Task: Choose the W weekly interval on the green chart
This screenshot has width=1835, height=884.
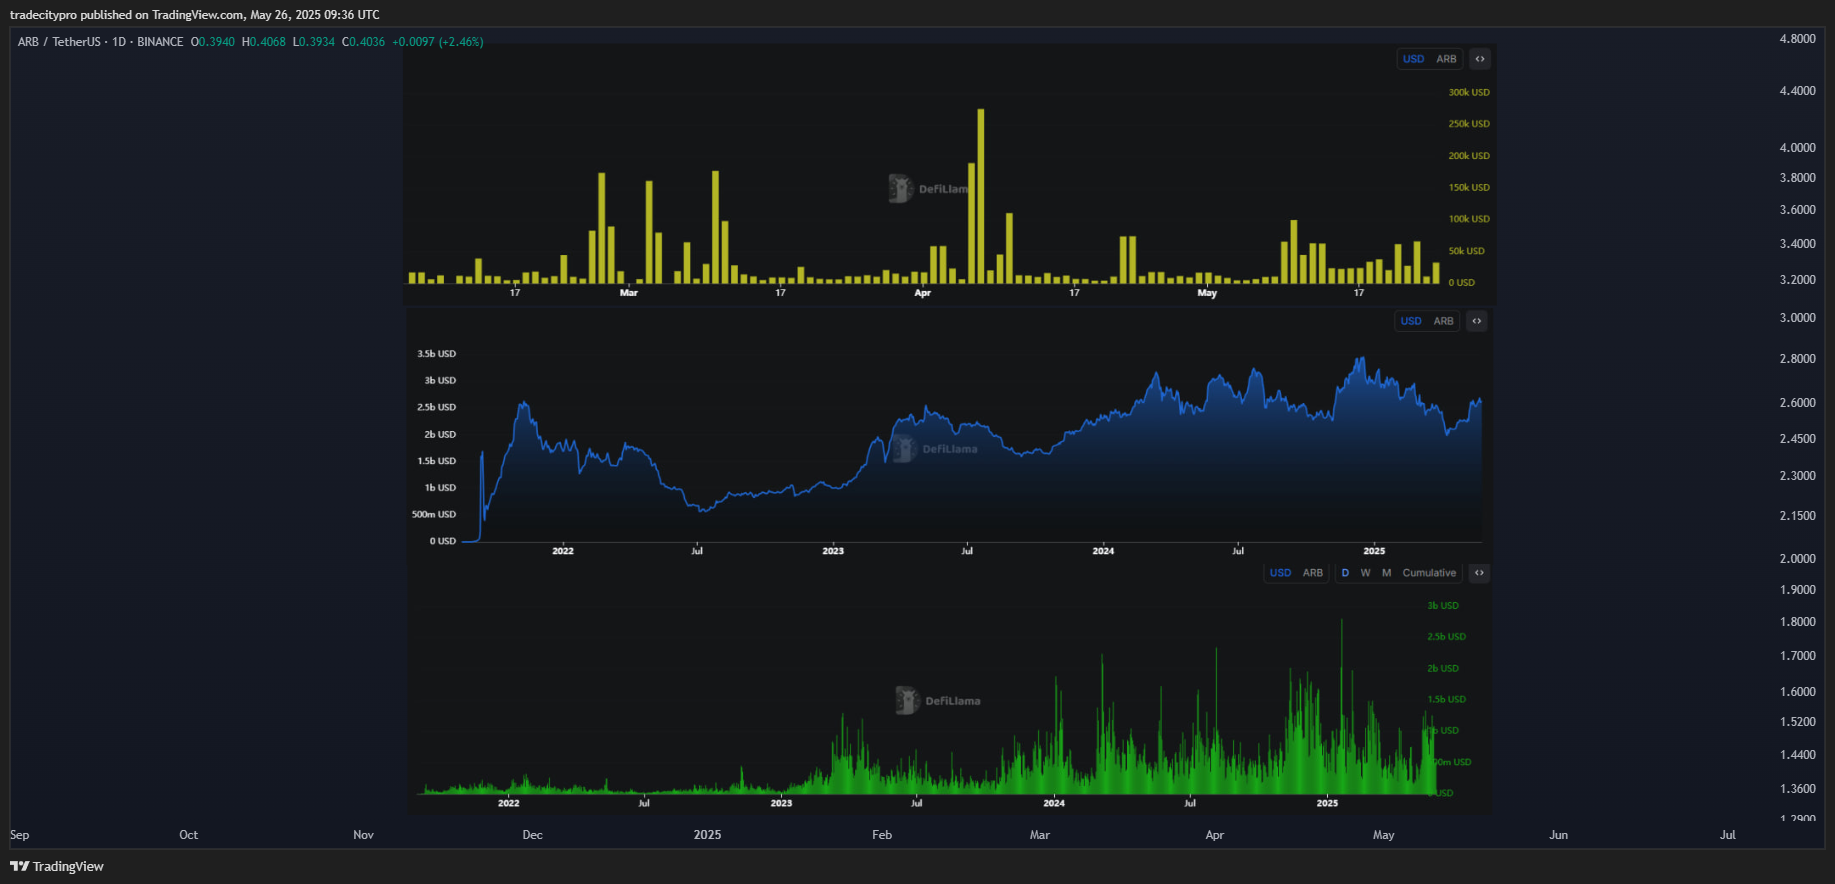Action: coord(1365,573)
